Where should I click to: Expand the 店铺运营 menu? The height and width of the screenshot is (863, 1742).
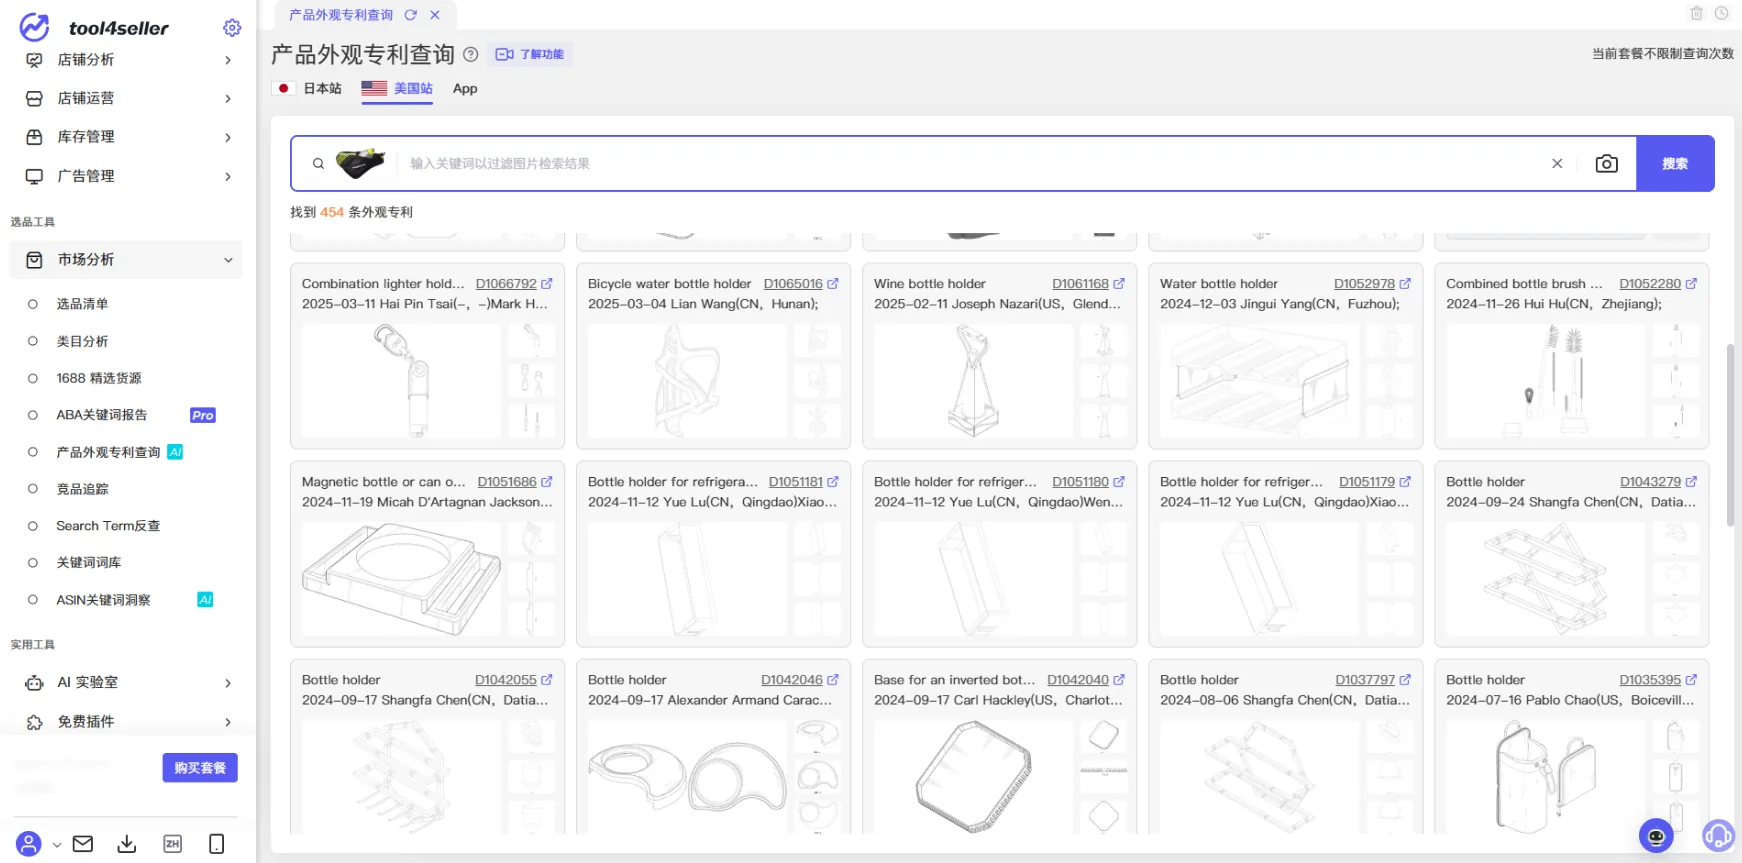128,98
